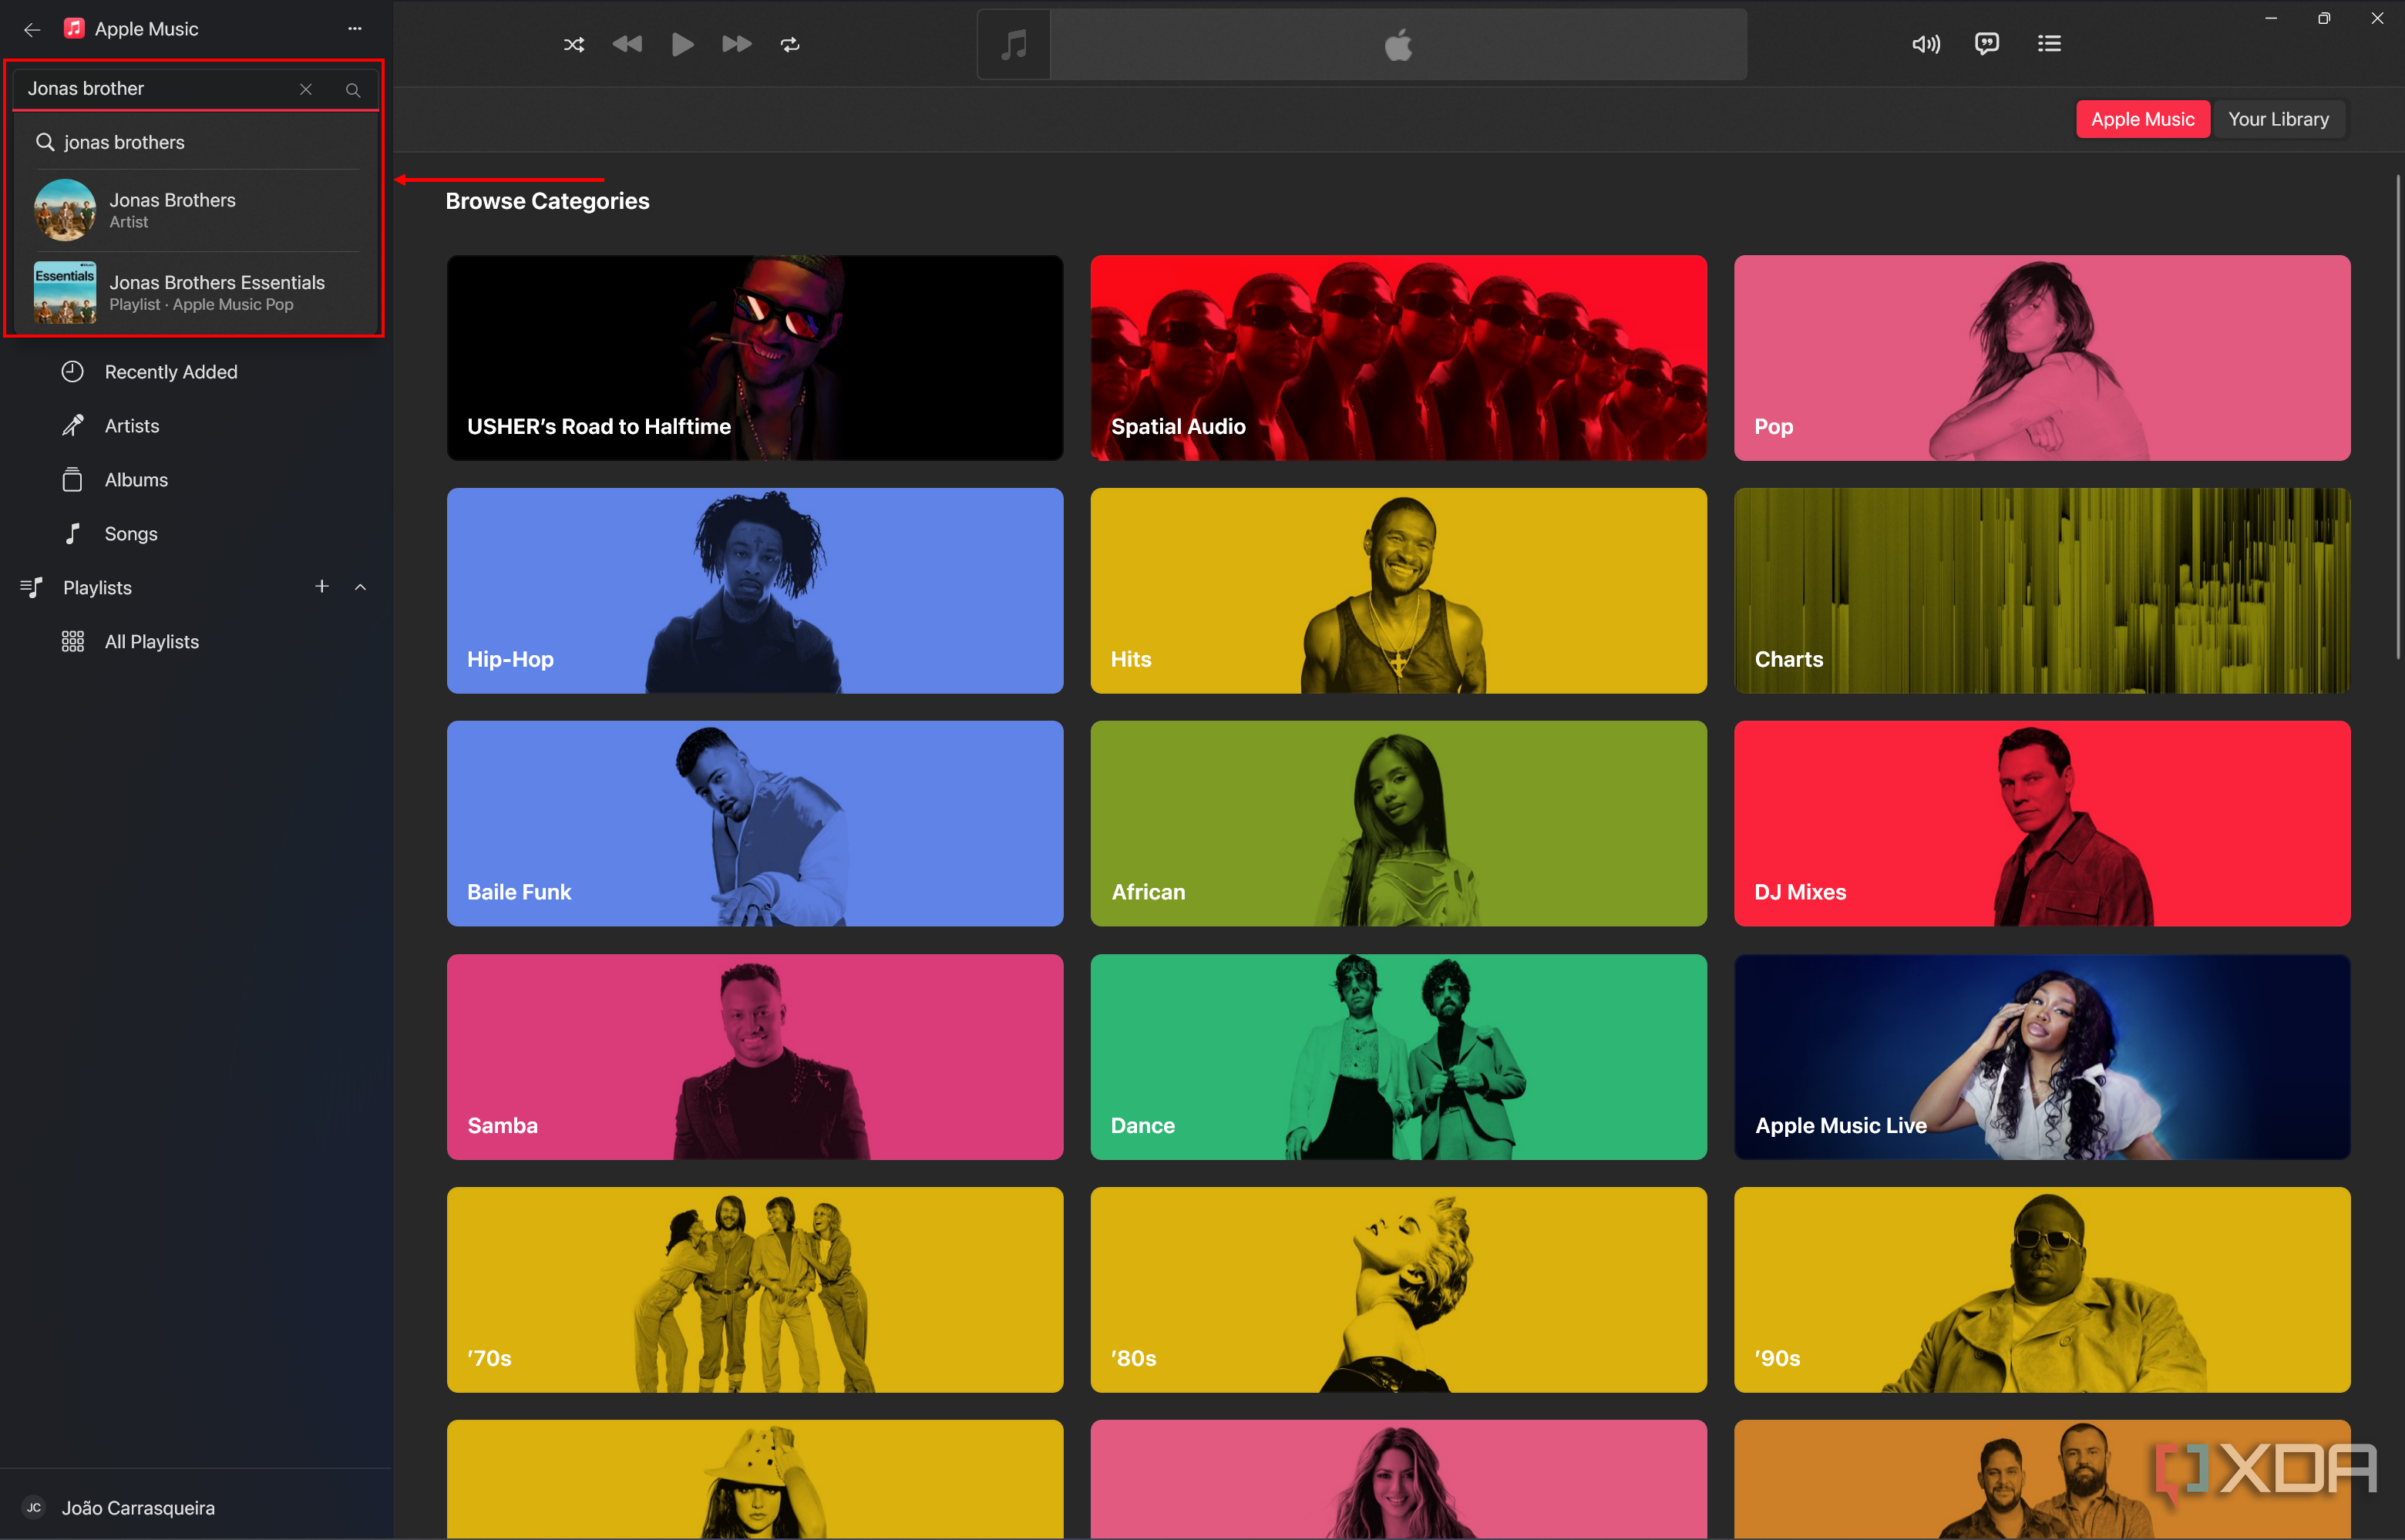Image resolution: width=2405 pixels, height=1540 pixels.
Task: Open the Jonas Brothers Essentials playlist suggestion
Action: tap(217, 292)
